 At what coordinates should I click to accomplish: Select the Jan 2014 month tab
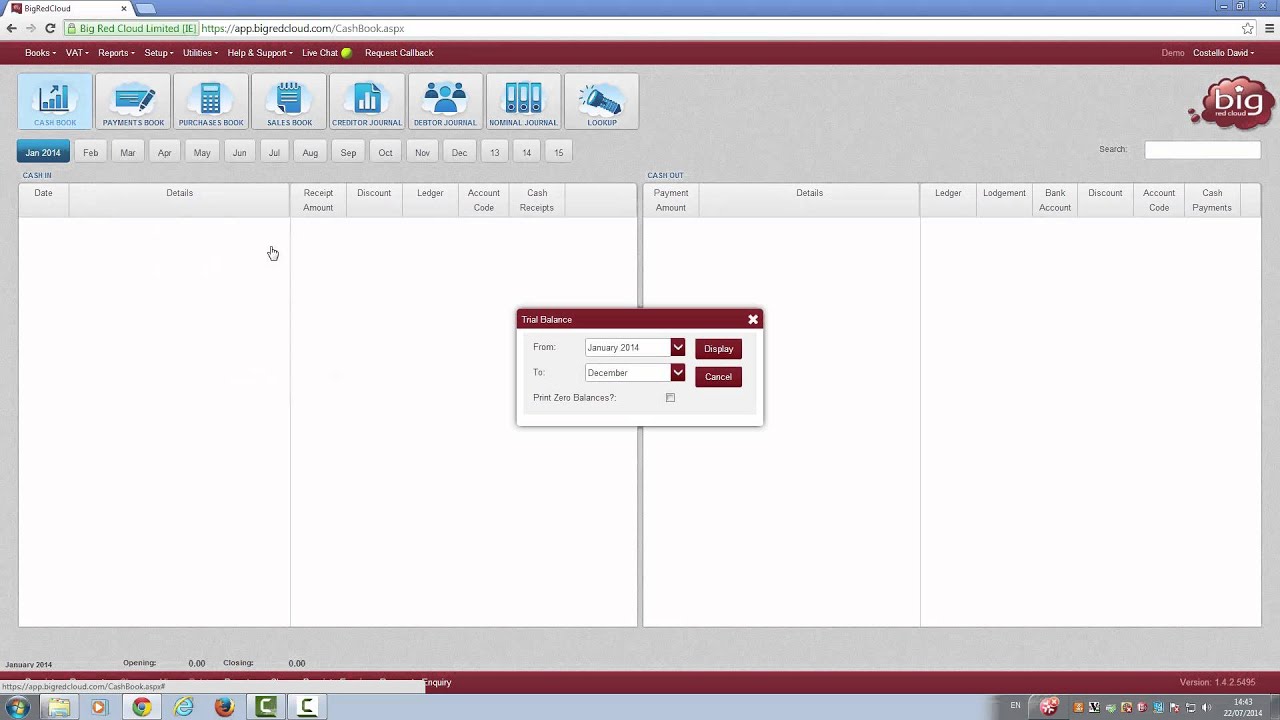[x=43, y=153]
